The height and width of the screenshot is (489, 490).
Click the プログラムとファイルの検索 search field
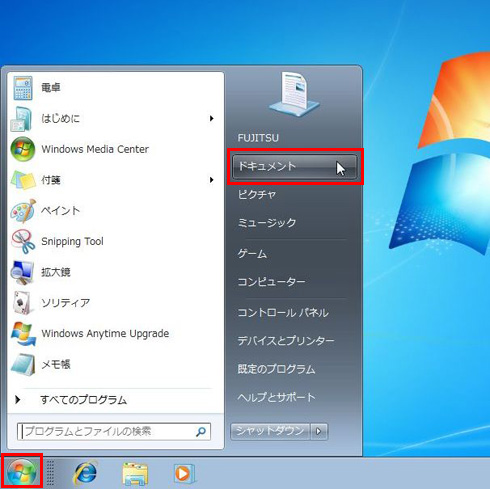(x=114, y=432)
